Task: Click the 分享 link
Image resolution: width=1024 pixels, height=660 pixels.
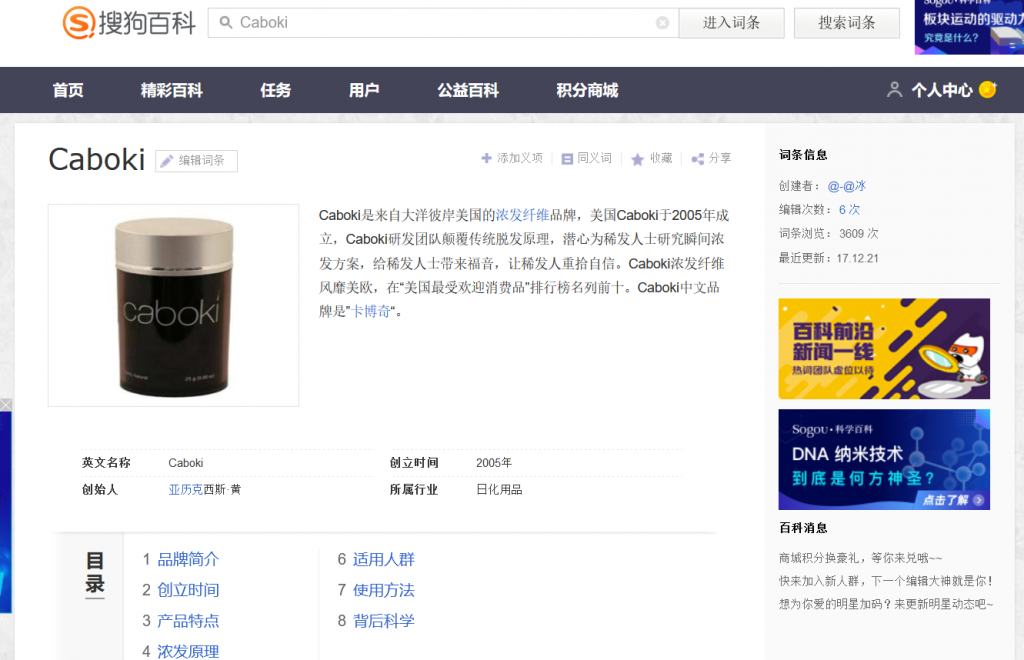Action: click(x=720, y=158)
